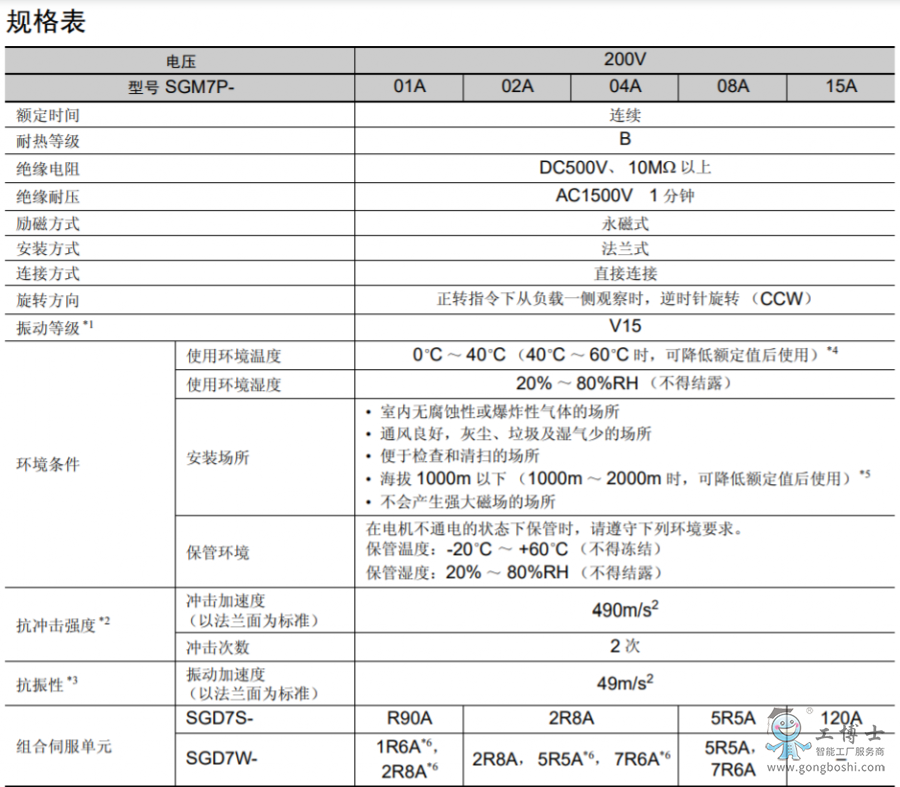Click the SGD7S- 2R8A cell
900x787 pixels.
tap(571, 719)
